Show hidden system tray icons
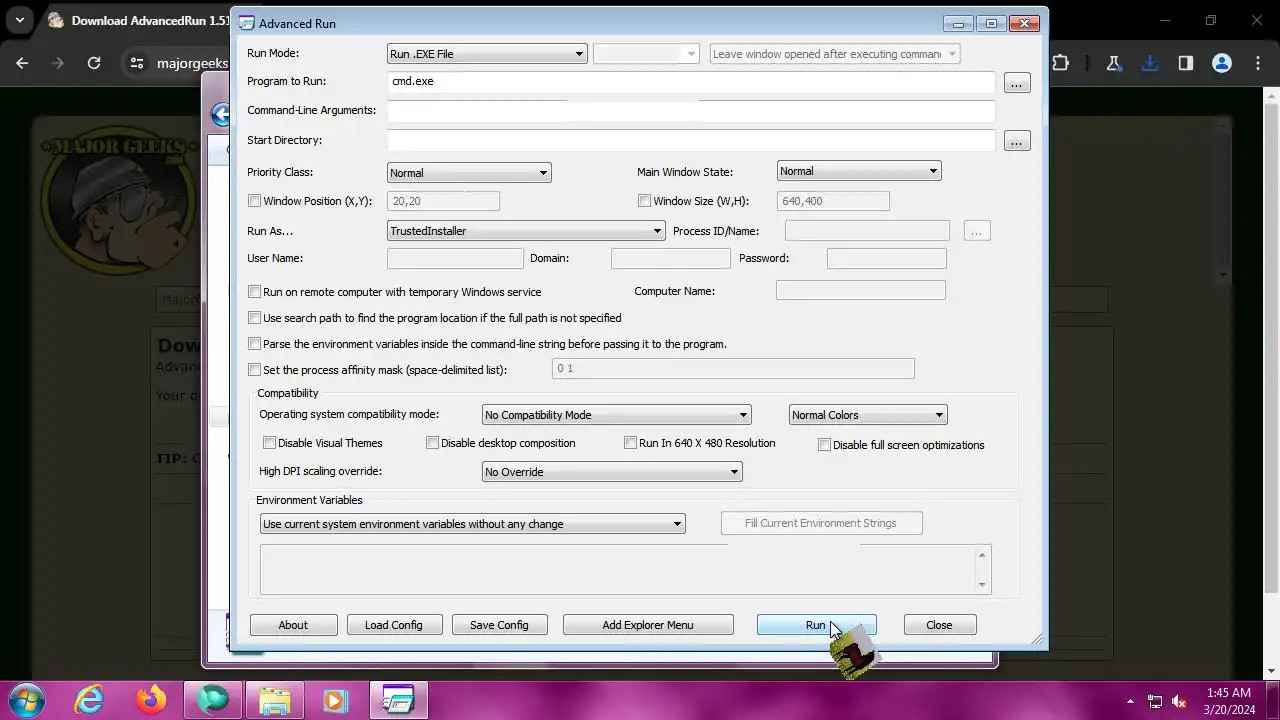Screen dimensions: 1280x720 [1130, 701]
